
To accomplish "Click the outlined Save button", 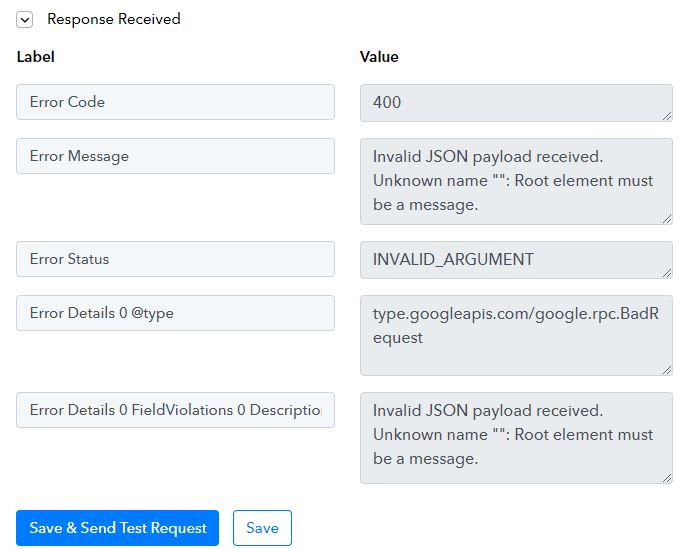I will click(262, 528).
